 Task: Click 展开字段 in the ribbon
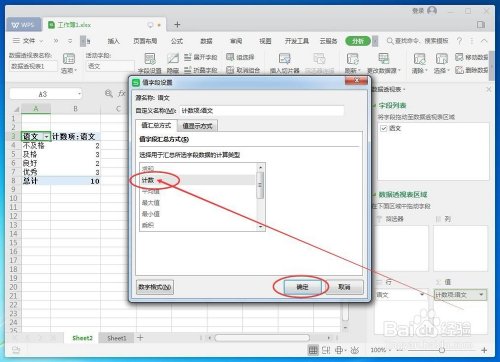[201, 57]
